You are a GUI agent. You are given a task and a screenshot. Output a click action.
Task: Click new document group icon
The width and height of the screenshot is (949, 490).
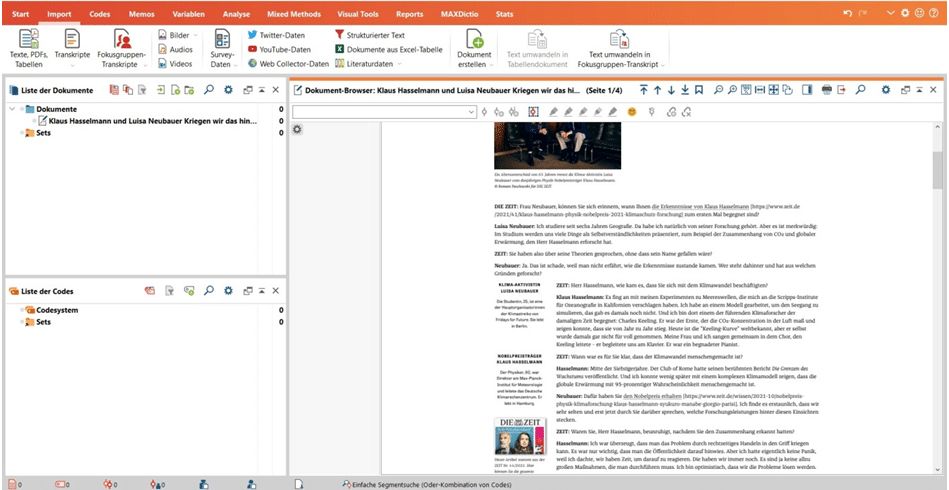(189, 90)
